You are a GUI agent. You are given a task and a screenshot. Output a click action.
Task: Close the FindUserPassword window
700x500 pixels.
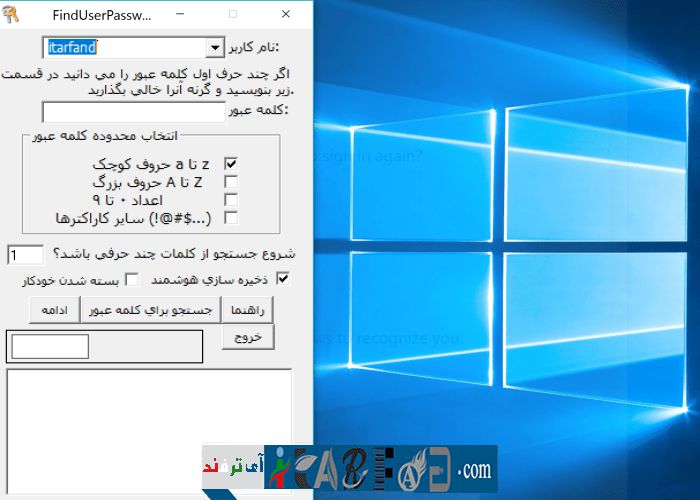point(286,15)
